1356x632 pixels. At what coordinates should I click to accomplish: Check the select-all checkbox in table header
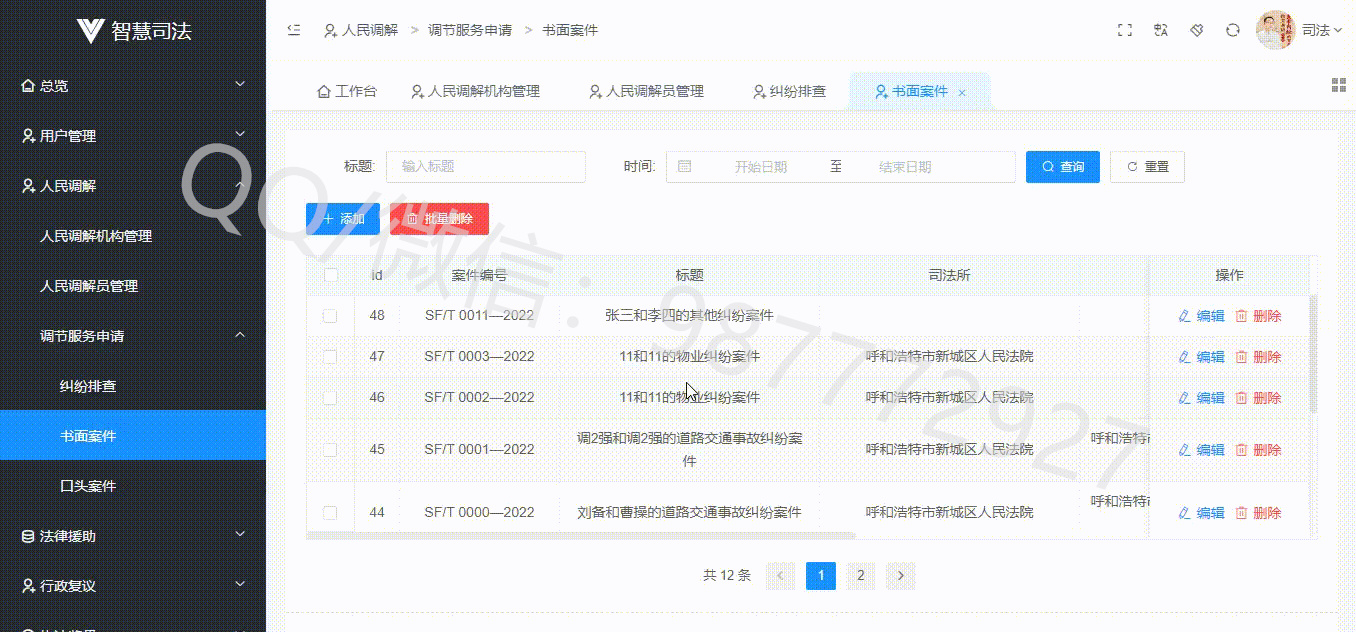click(x=330, y=275)
